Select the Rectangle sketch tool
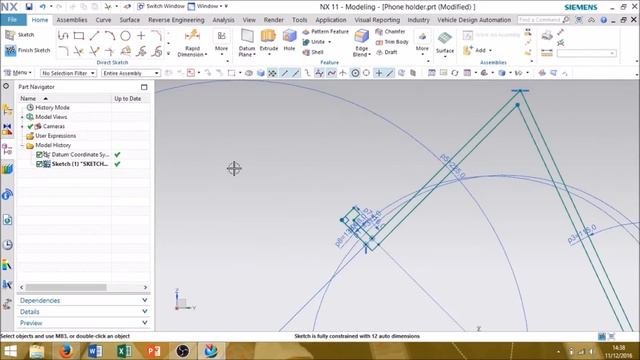 (79, 36)
